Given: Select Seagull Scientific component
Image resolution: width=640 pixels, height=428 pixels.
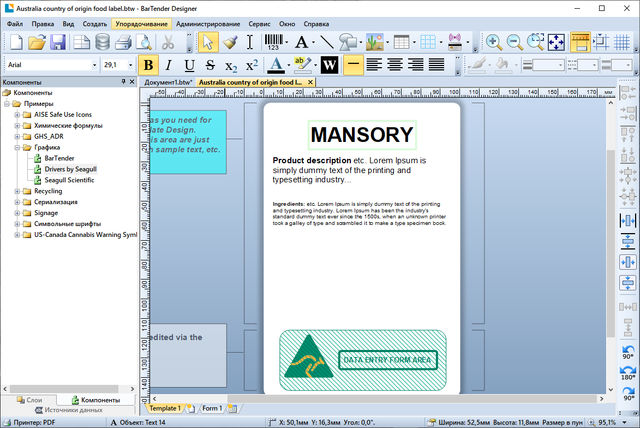Looking at the screenshot, I should (x=69, y=180).
